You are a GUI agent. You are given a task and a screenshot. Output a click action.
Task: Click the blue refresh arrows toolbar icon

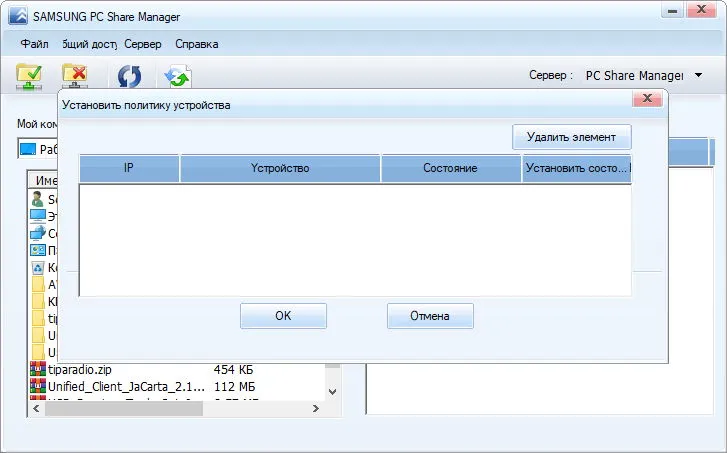point(129,77)
